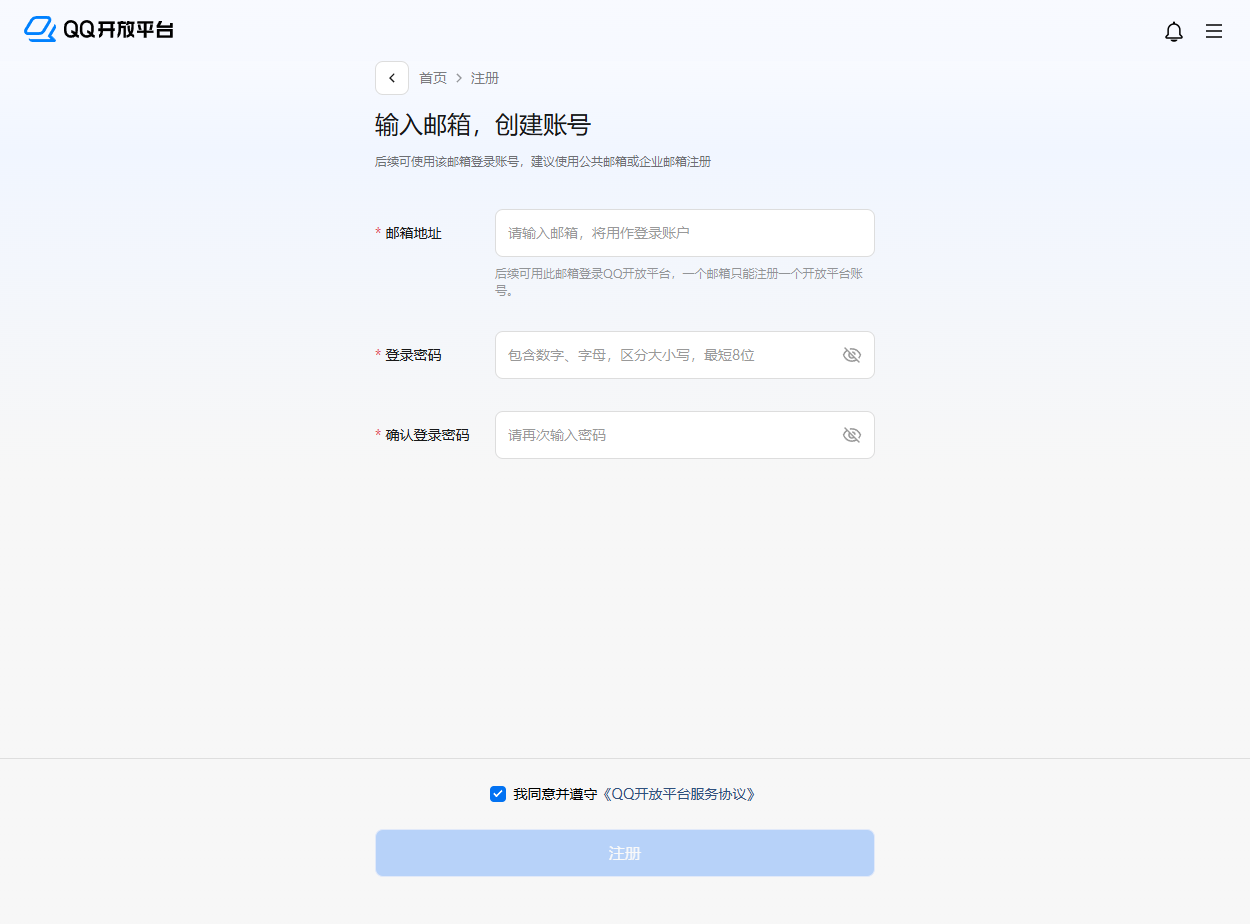Screen dimensions: 1250x924
Task: Open the hamburger menu at top right
Action: coord(1214,32)
